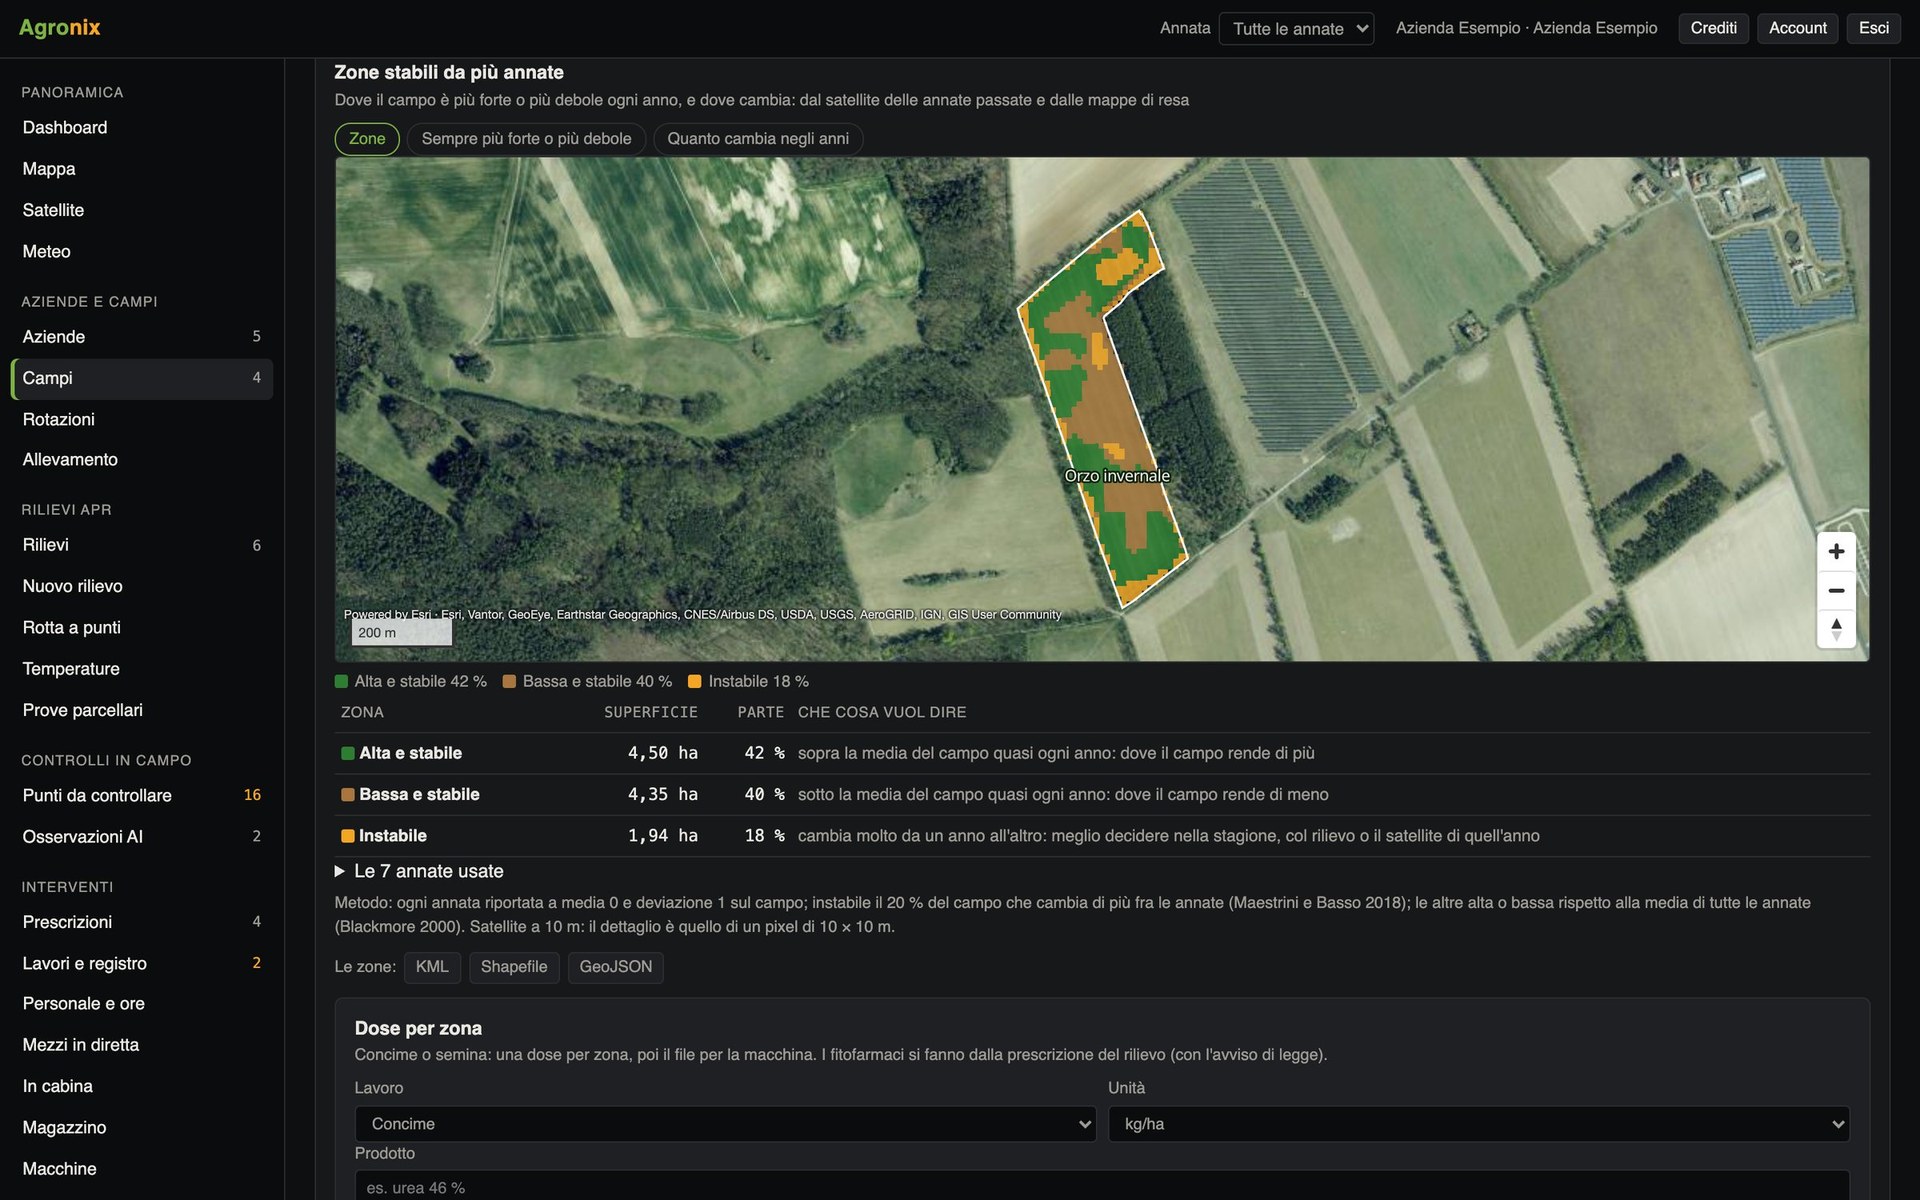This screenshot has height=1200, width=1920.
Task: Reset map bearing with compass icon
Action: 1836,629
